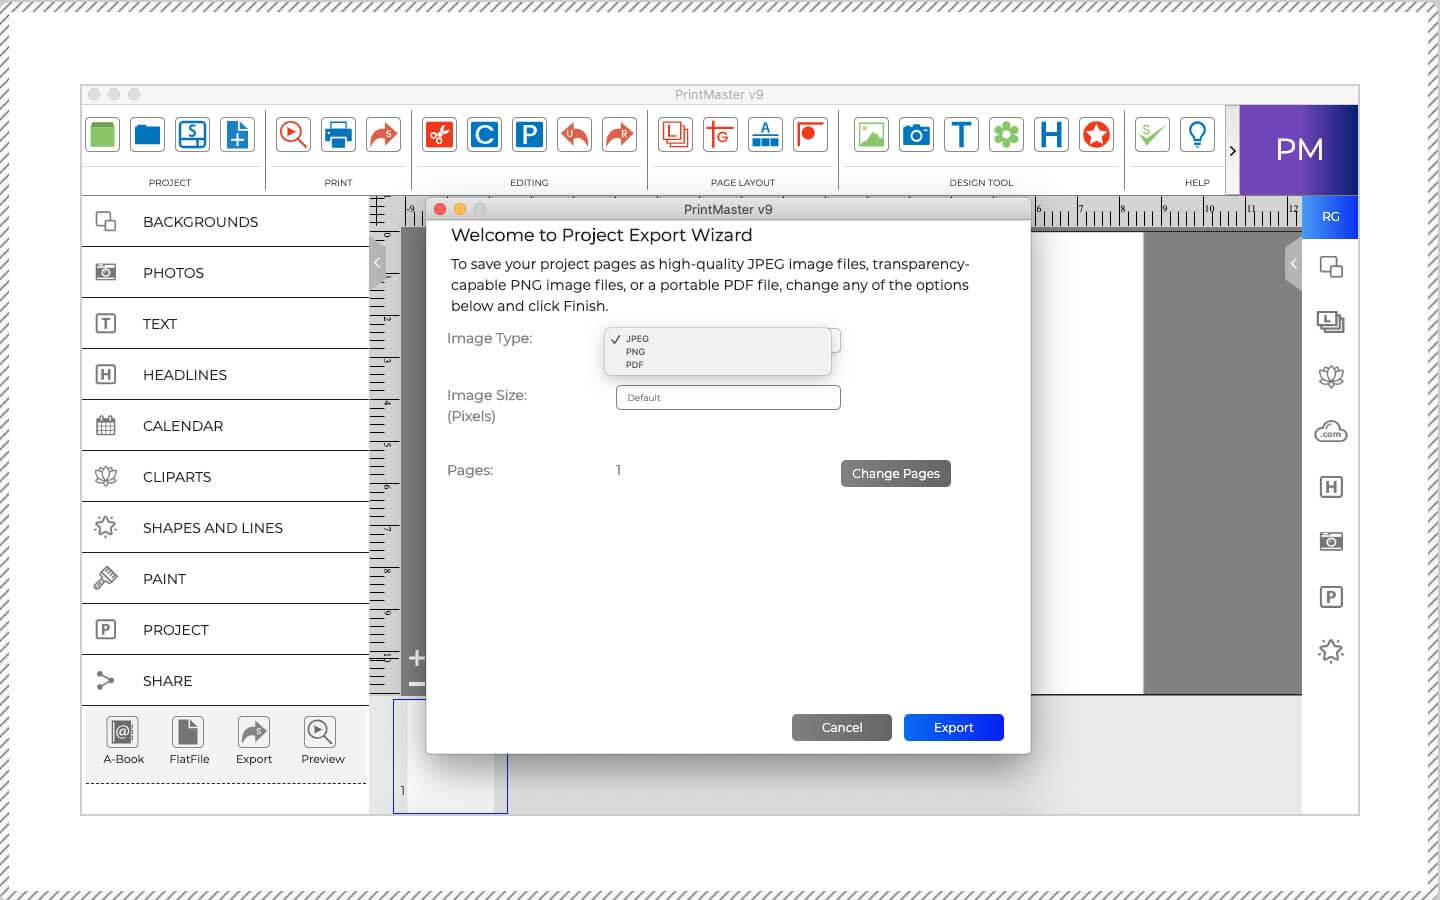
Task: Choose PDF in the Image Type list
Action: 718,365
